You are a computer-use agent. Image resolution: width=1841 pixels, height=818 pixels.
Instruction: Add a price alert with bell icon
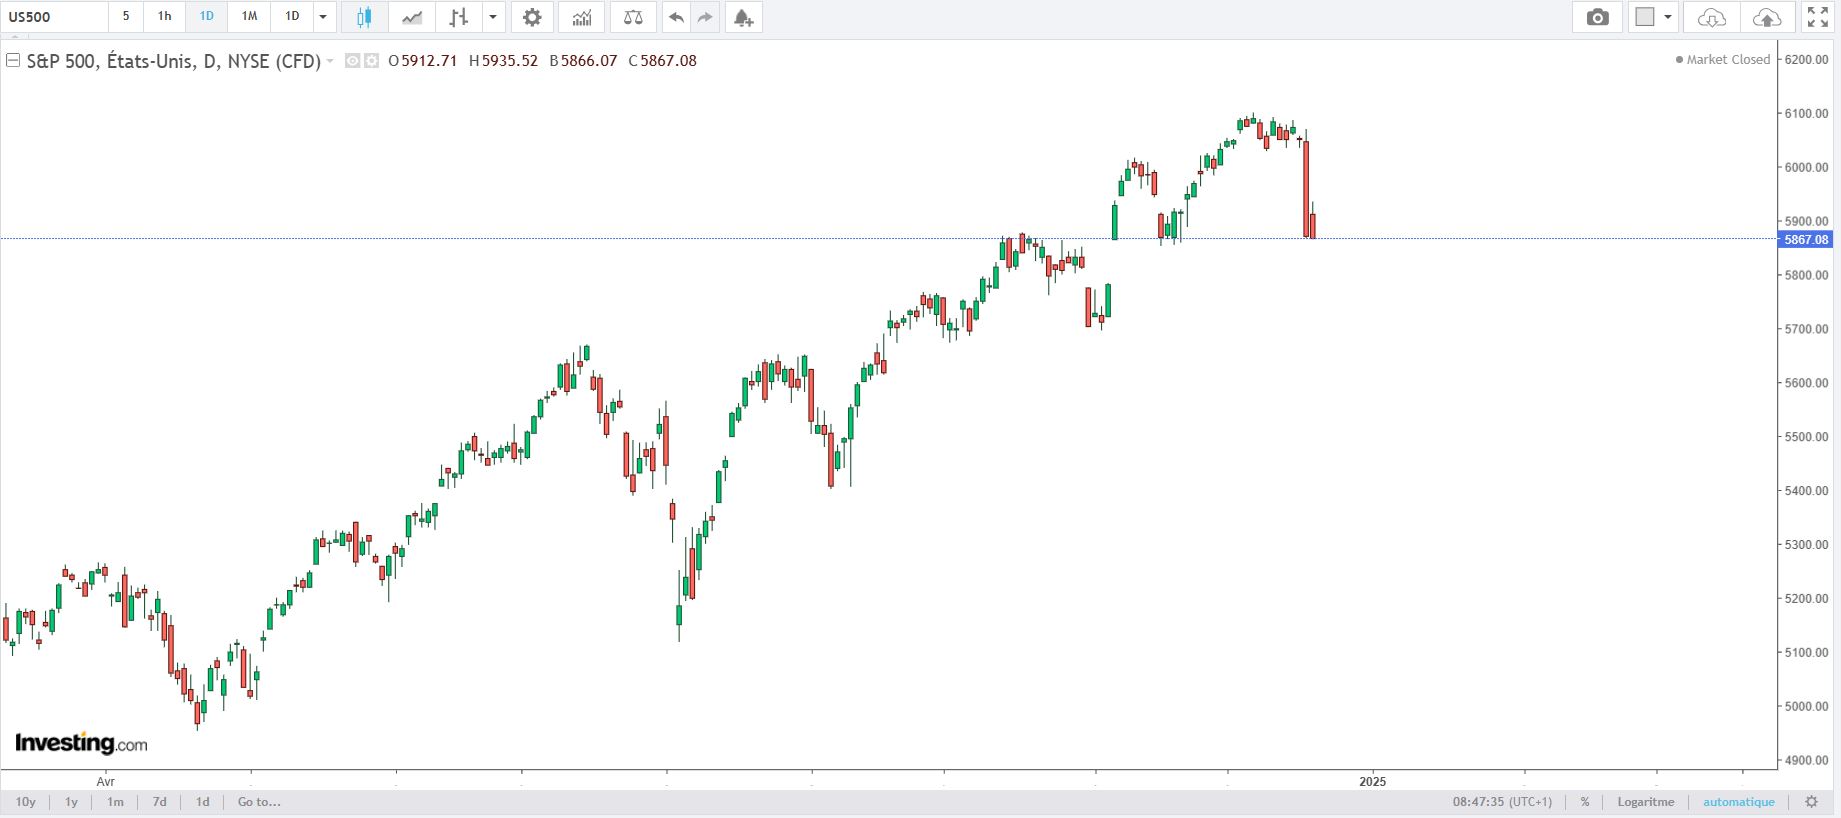tap(742, 17)
